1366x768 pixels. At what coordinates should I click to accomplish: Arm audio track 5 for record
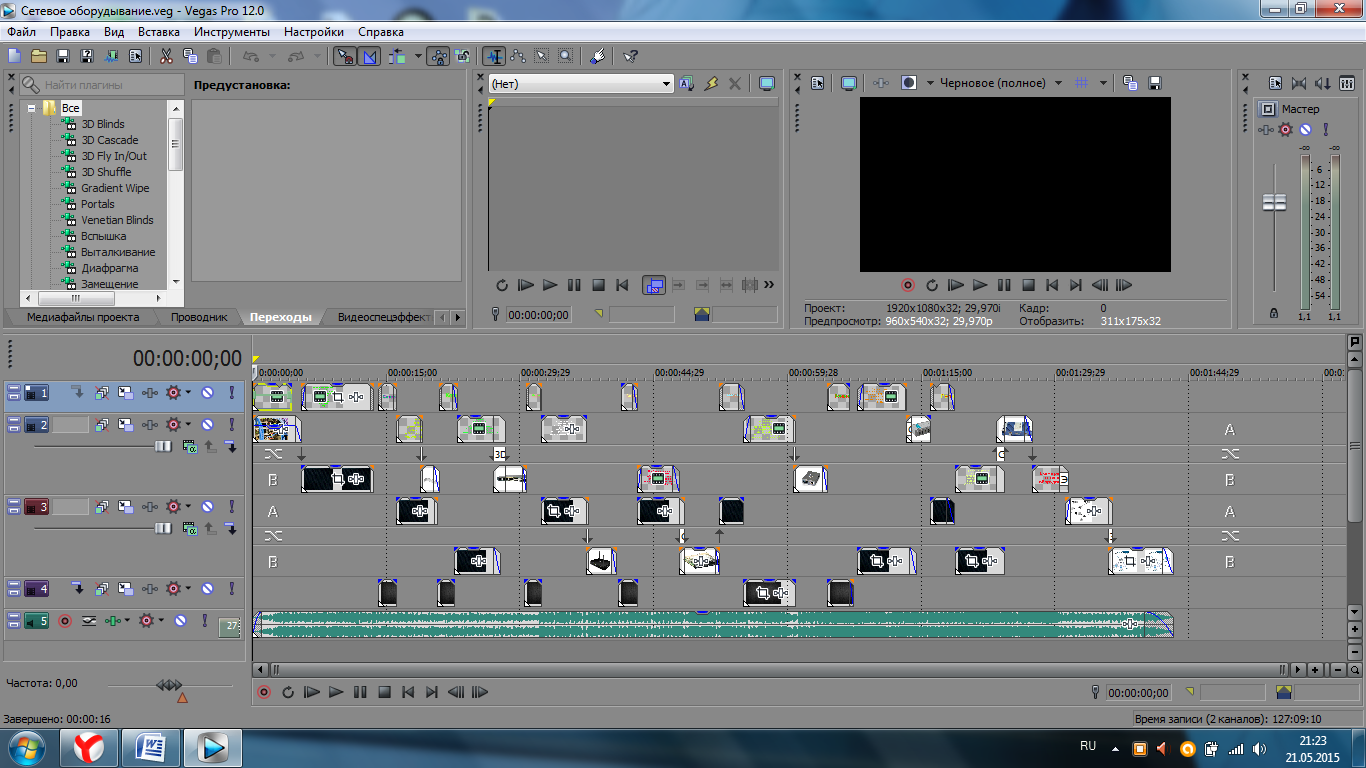point(65,621)
